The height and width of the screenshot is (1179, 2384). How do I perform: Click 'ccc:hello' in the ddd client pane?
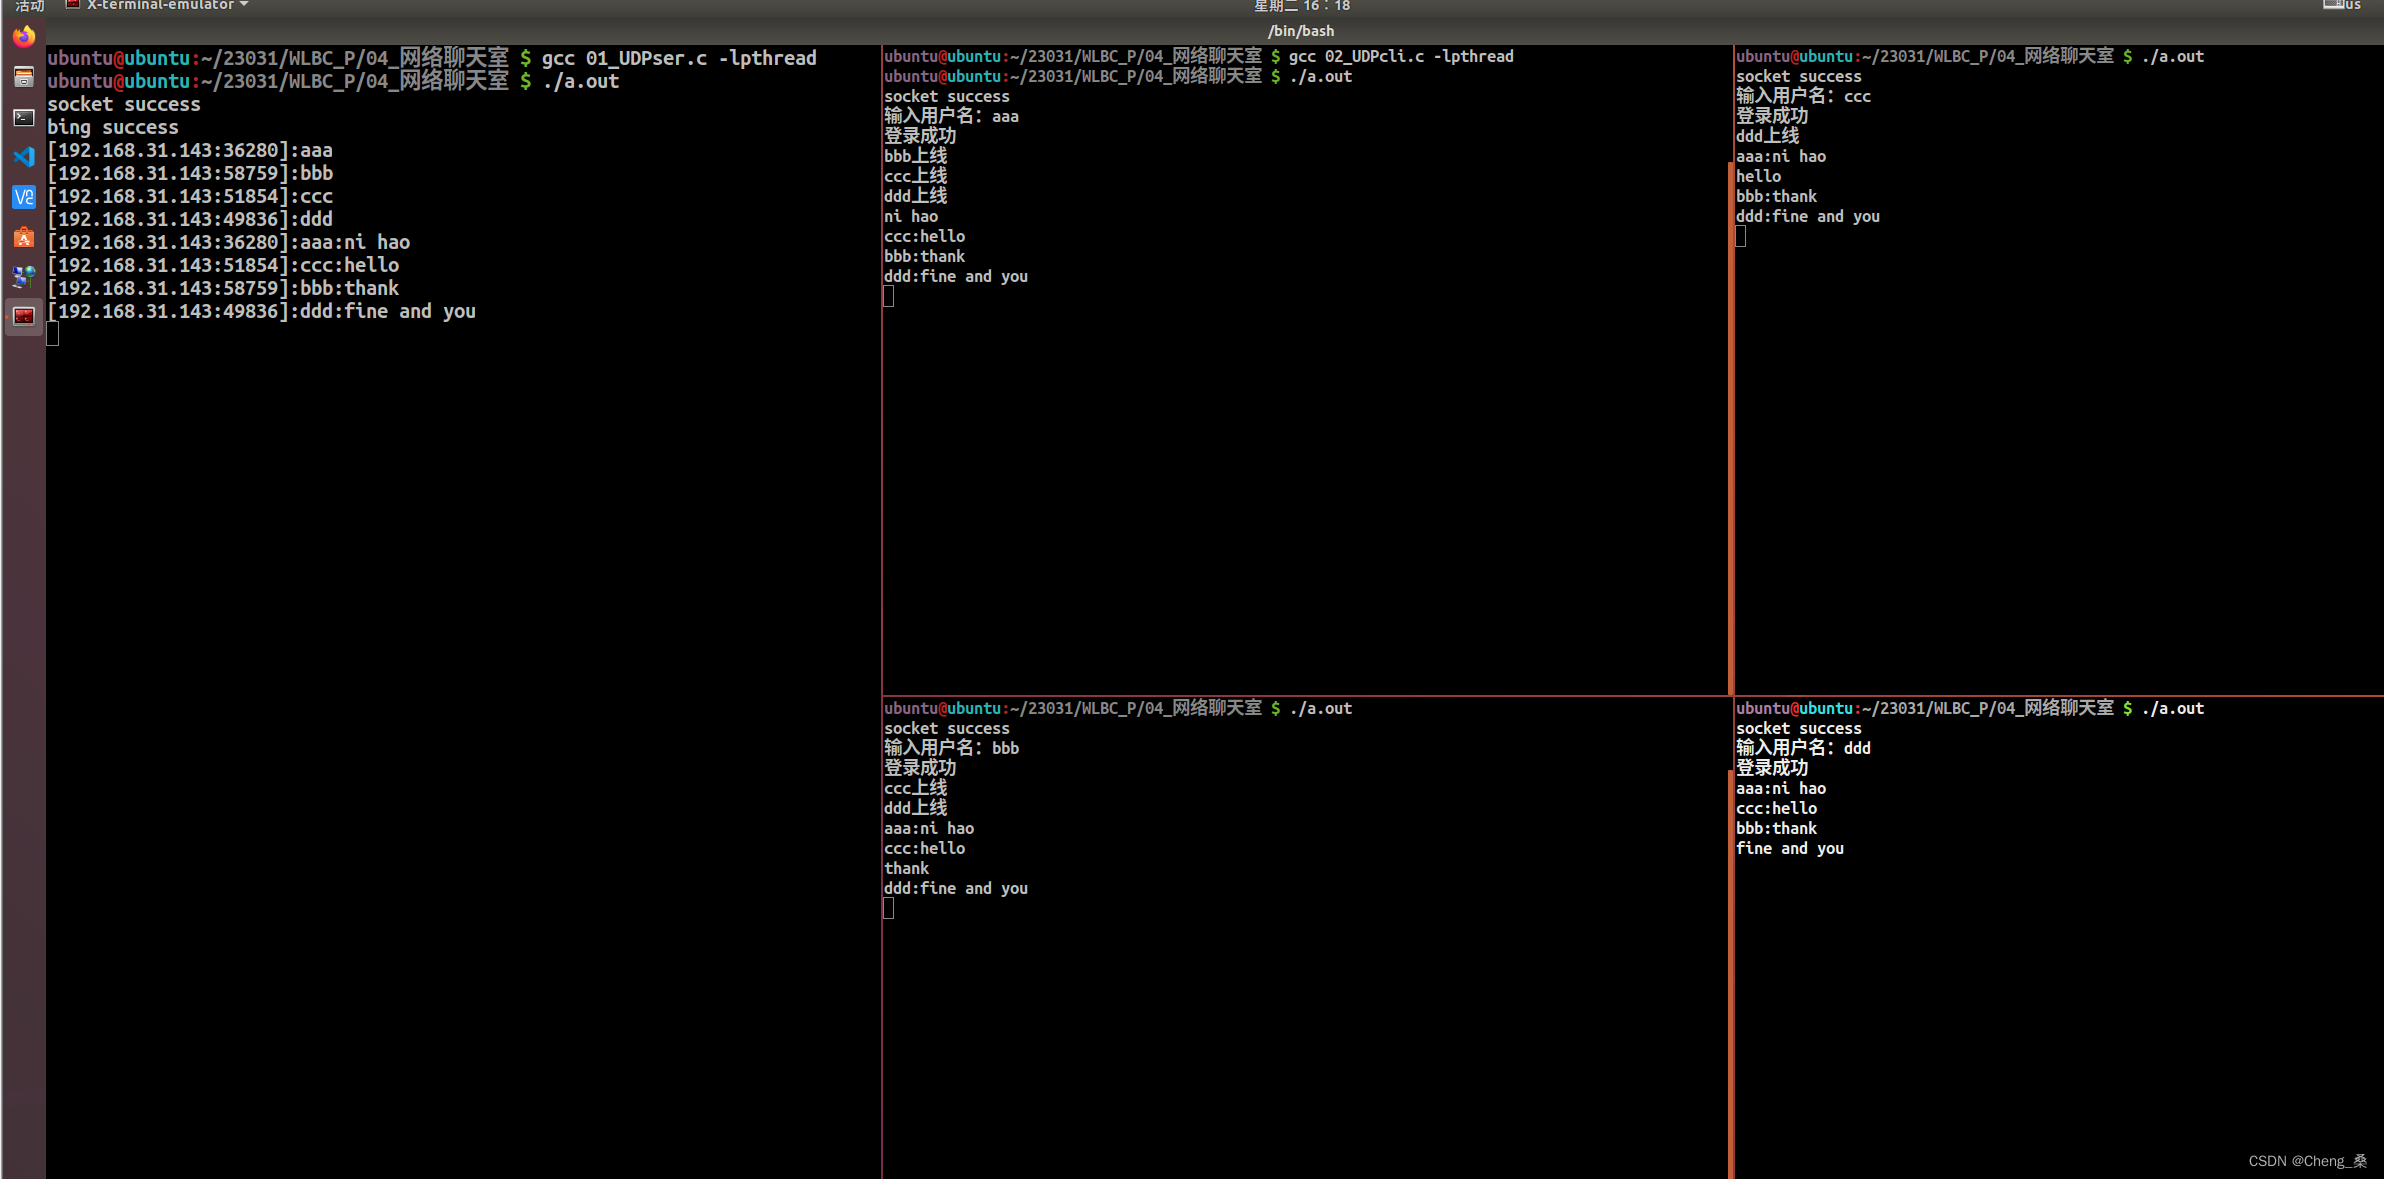pyautogui.click(x=1777, y=808)
